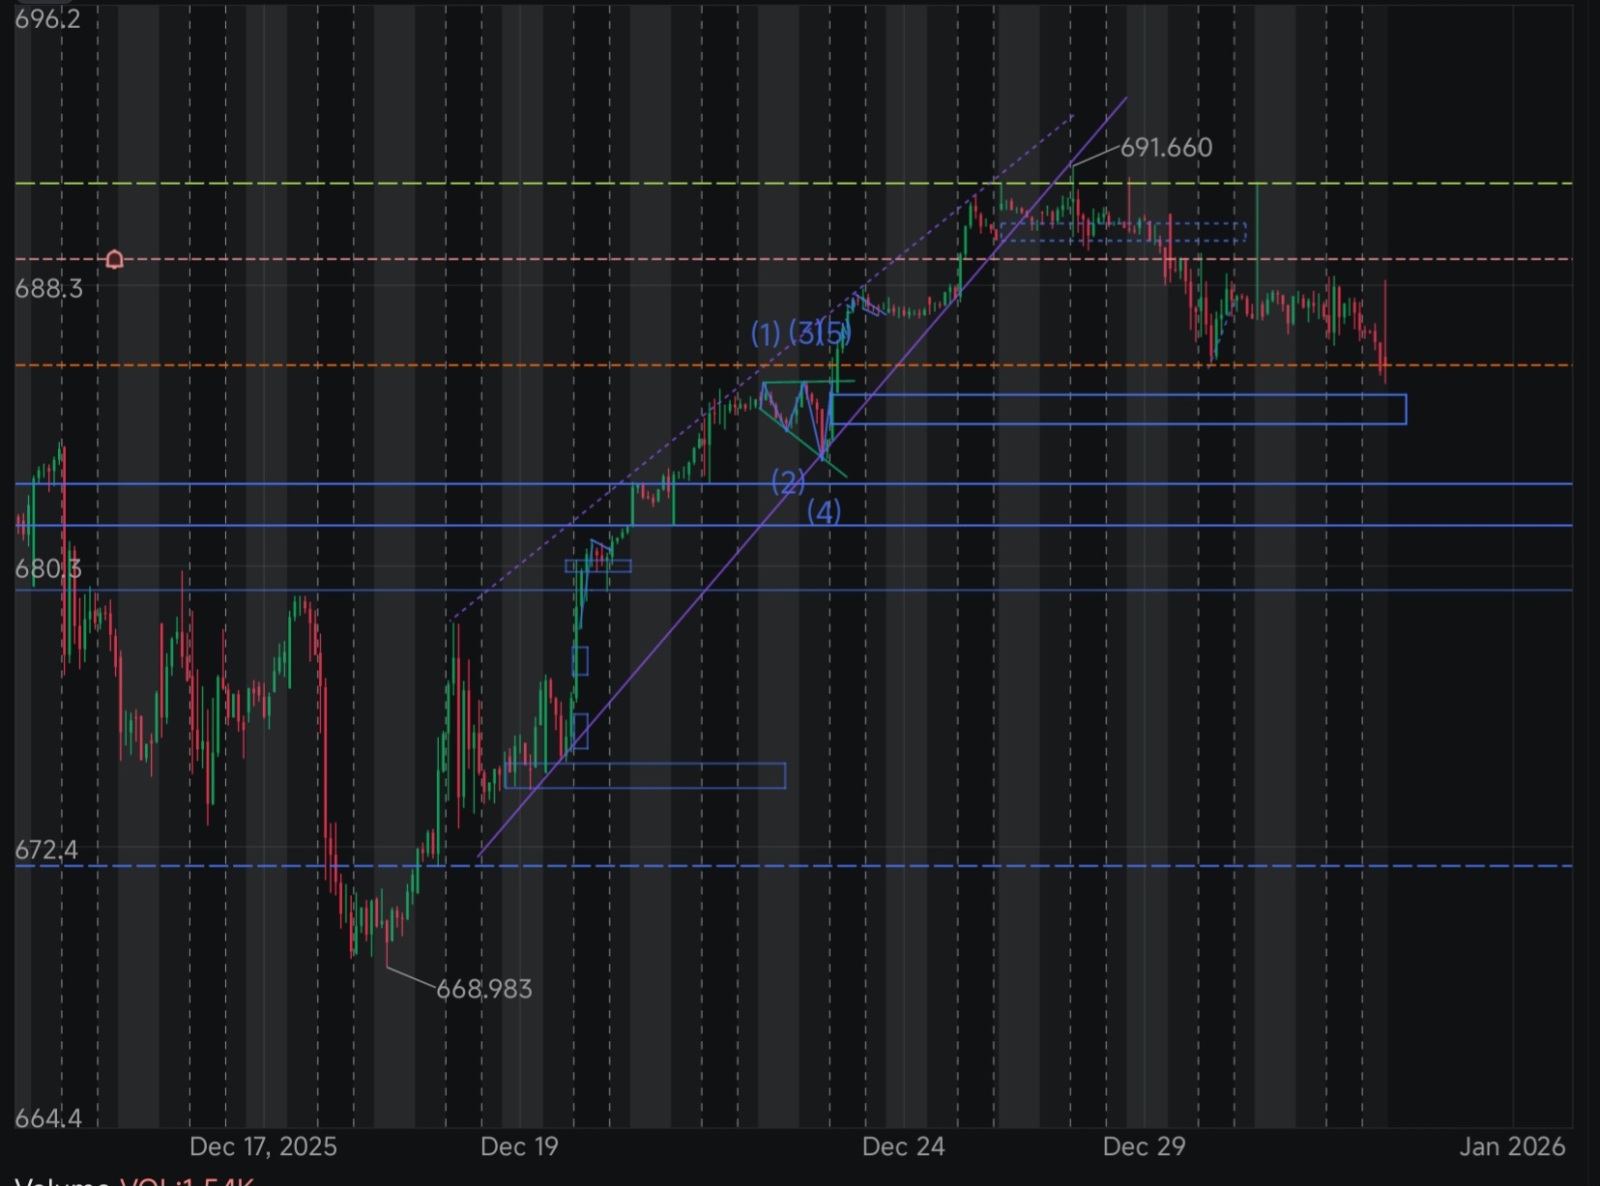Click the Dec 24 date label

[903, 1146]
